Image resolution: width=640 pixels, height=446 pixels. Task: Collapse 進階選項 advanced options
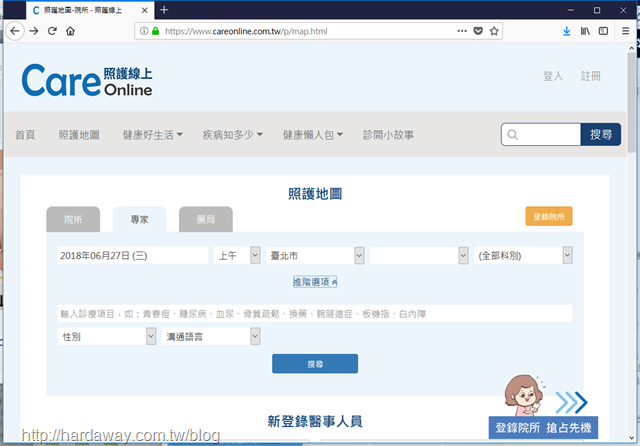click(x=315, y=282)
